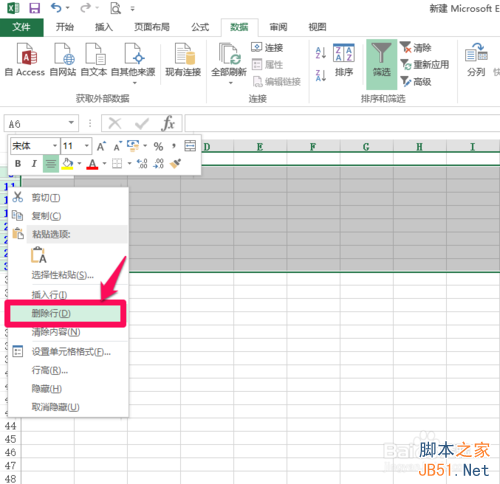
Task: Sort descending Z to A
Action: (x=321, y=75)
